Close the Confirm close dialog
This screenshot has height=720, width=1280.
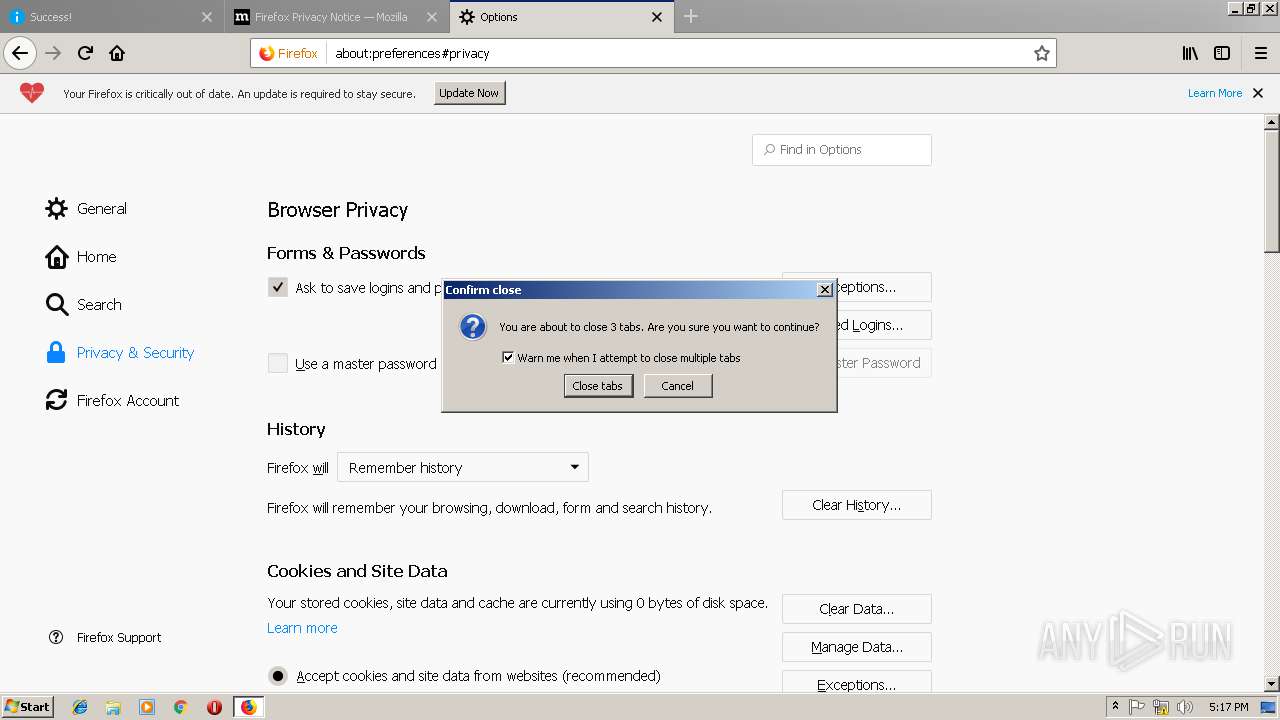pos(825,289)
